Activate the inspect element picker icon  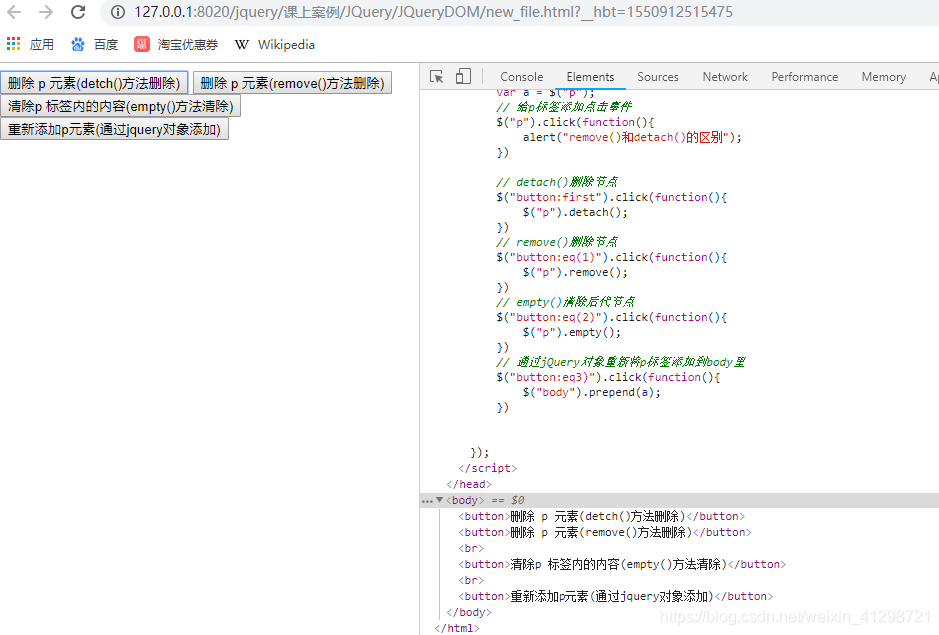coord(437,77)
